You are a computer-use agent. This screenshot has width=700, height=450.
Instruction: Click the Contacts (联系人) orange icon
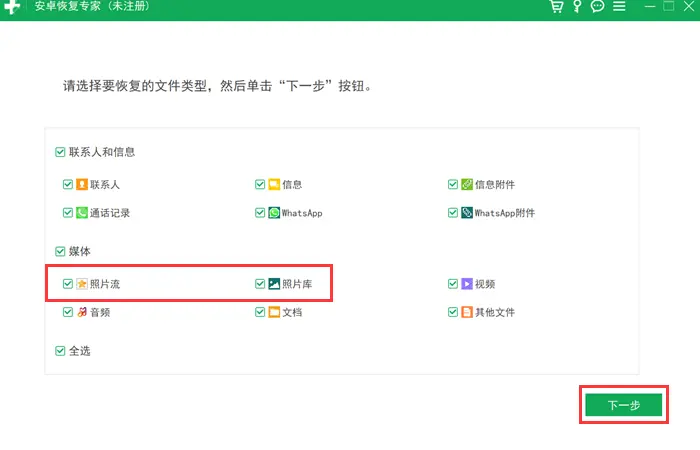(82, 184)
